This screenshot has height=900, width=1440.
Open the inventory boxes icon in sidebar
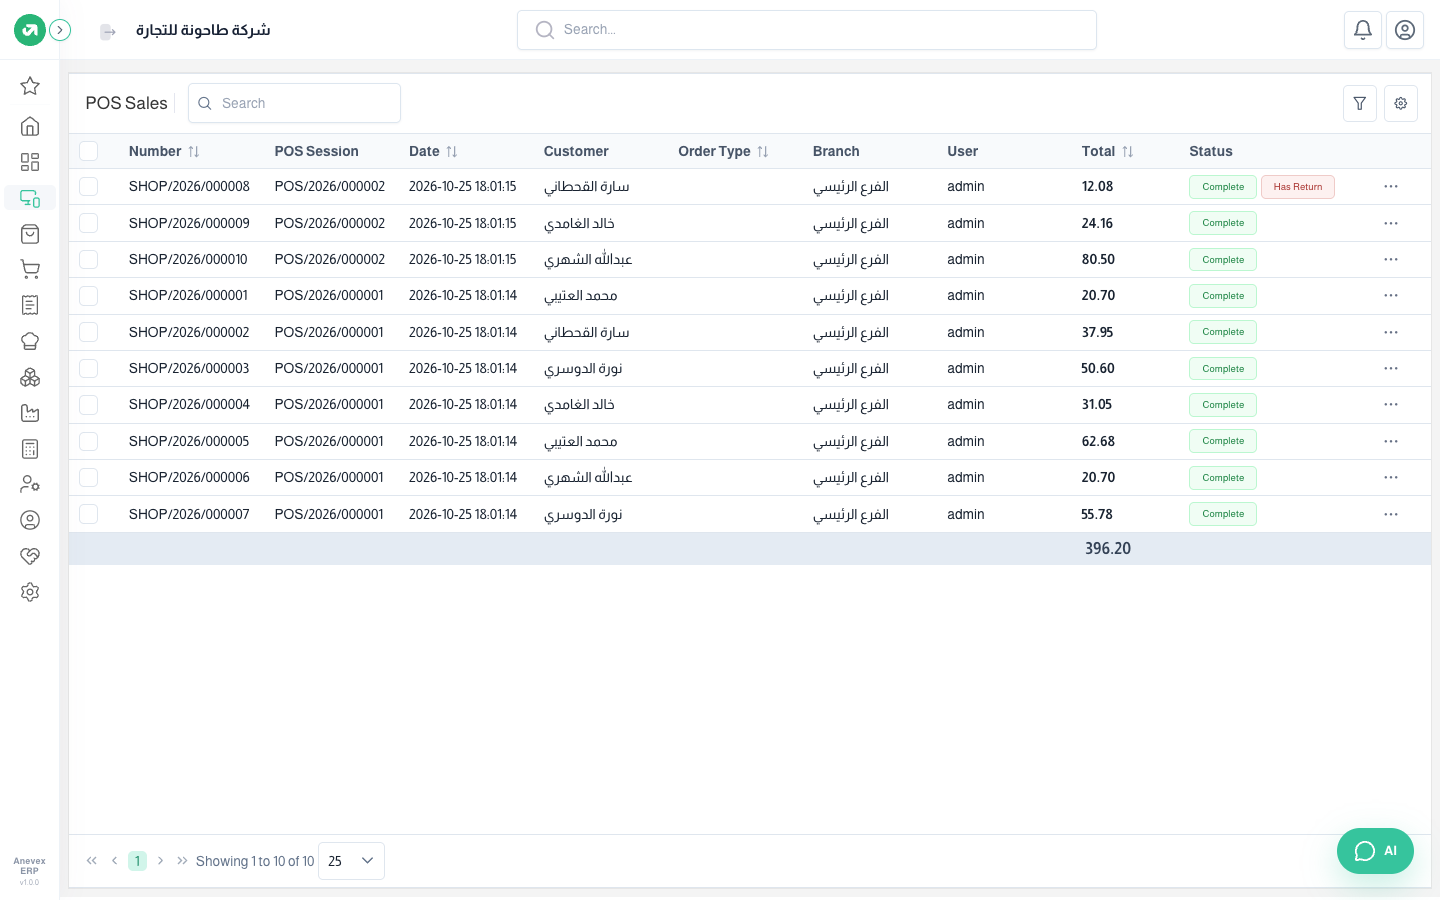tap(30, 377)
